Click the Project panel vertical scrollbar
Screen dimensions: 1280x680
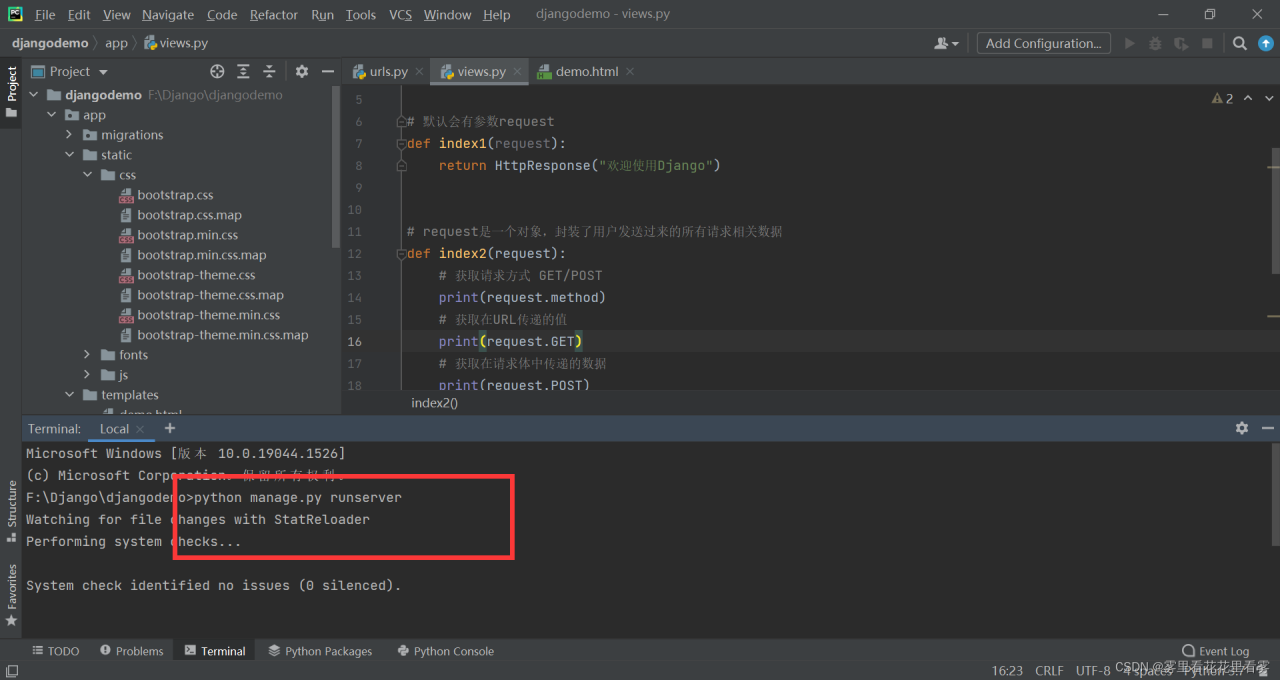pos(335,165)
